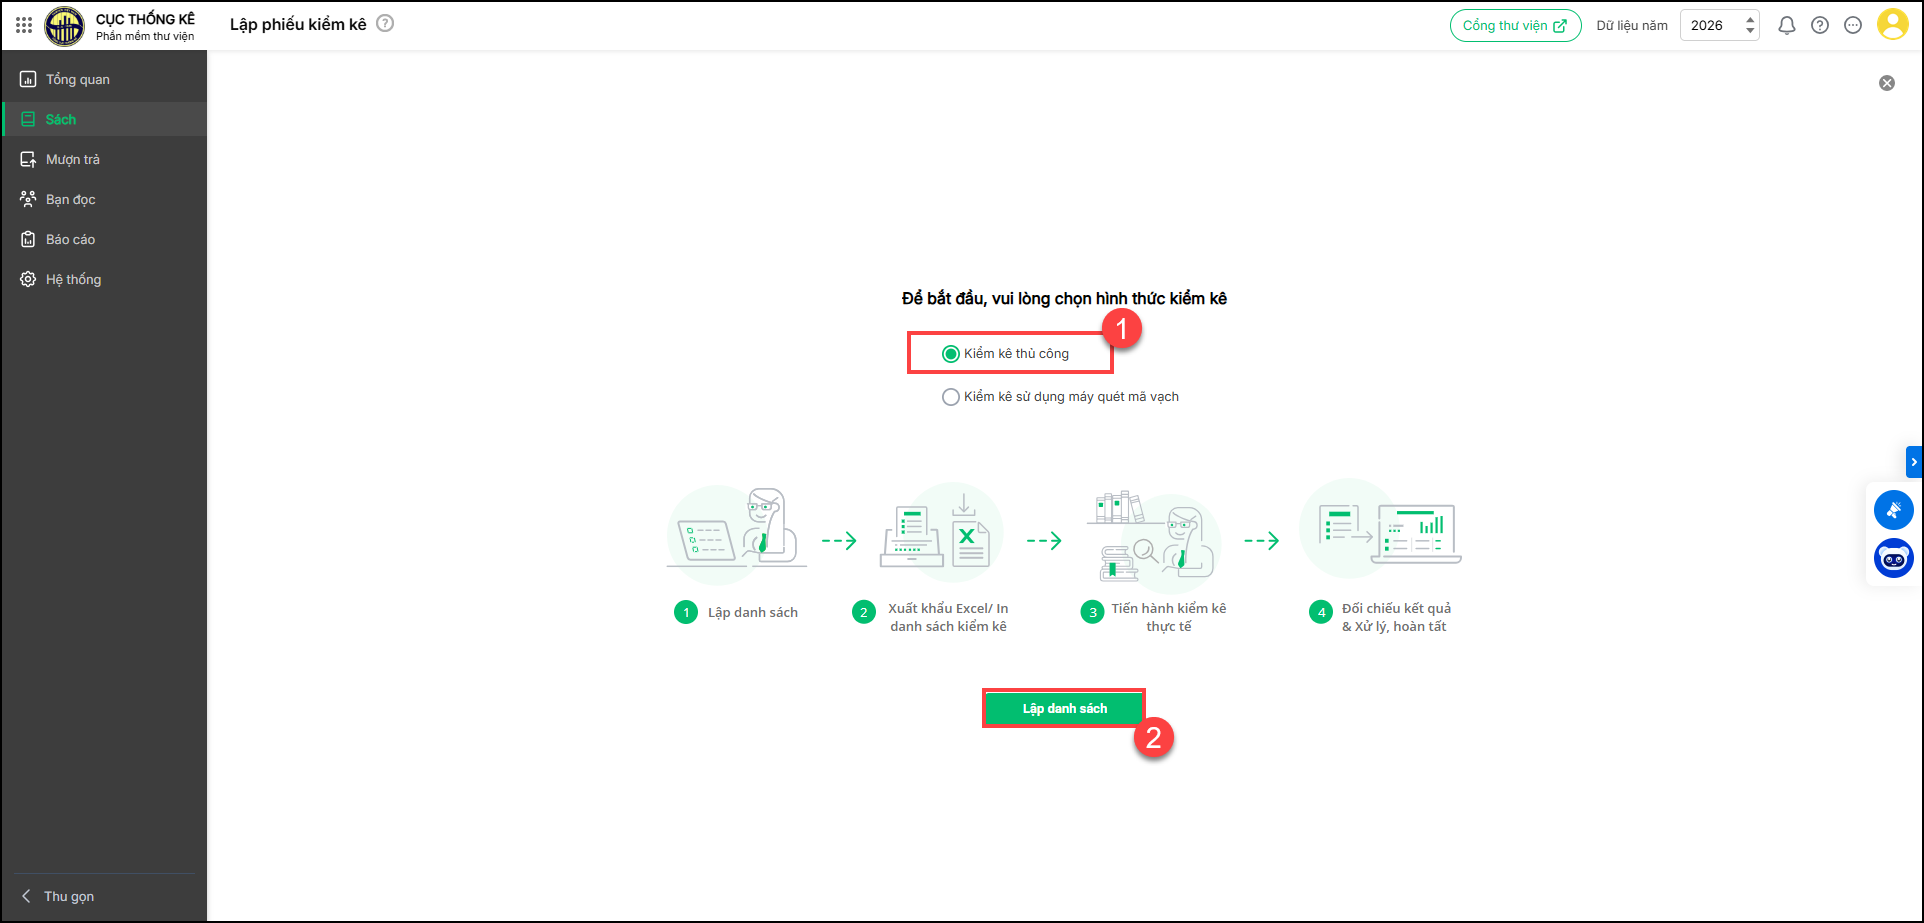This screenshot has height=923, width=1924.
Task: Click the help icon beside Lập phiếu kiểm kê
Action: [x=385, y=24]
